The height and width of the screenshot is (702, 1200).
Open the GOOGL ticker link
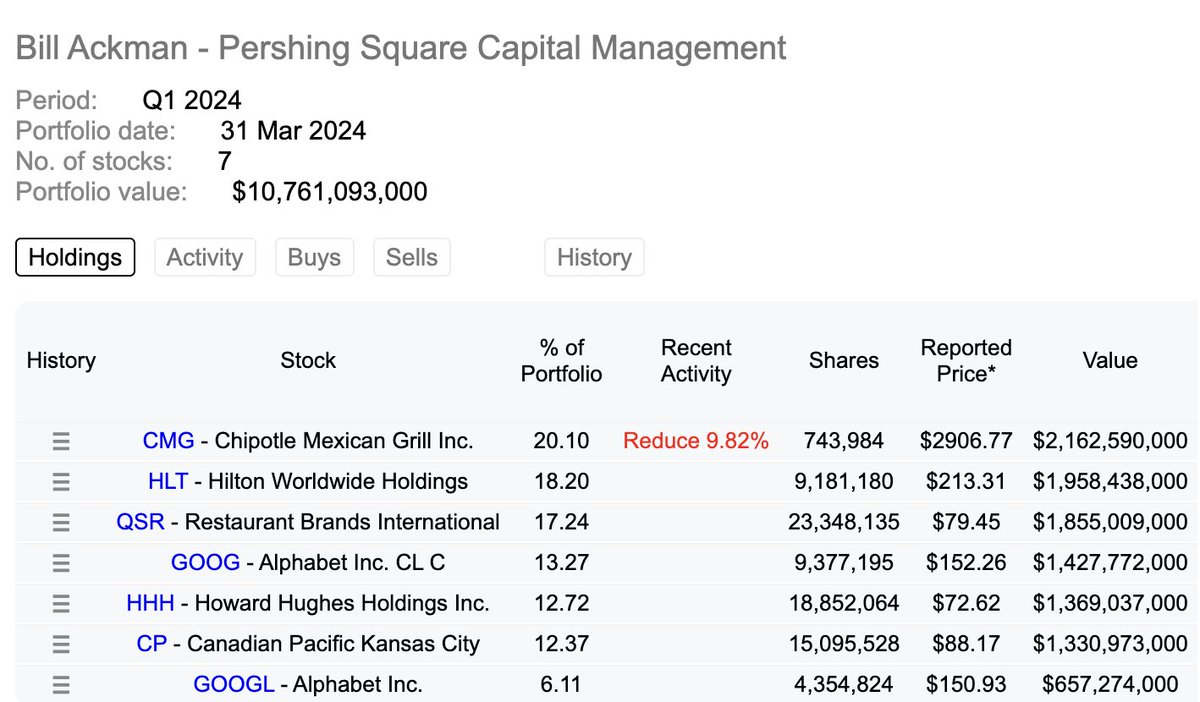[233, 685]
